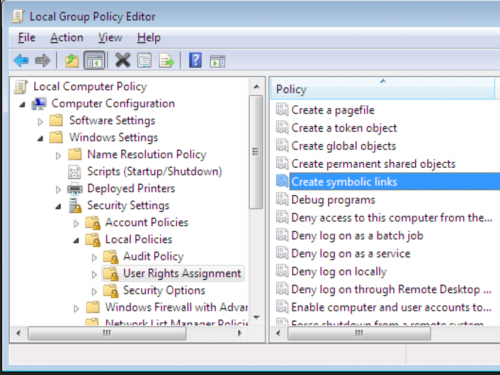Expand the Account Policies node
The height and width of the screenshot is (375, 500).
pos(76,224)
